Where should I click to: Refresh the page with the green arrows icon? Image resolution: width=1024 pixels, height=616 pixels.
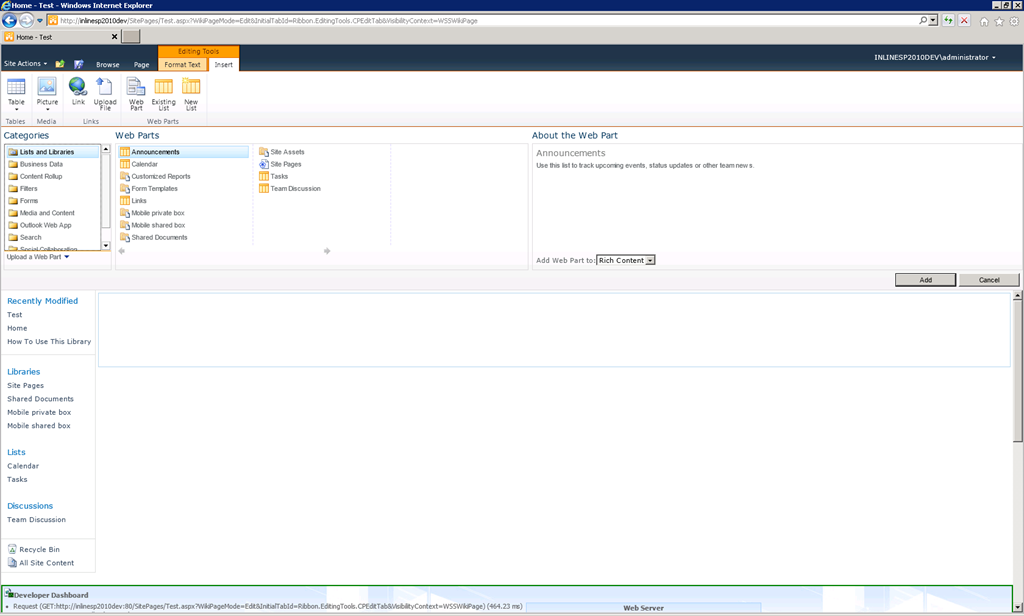(x=948, y=20)
